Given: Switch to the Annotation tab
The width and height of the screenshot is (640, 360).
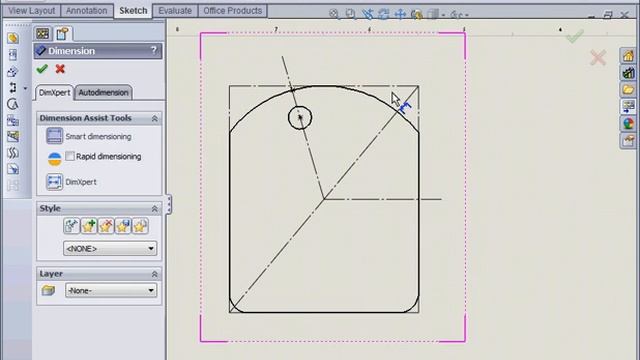Looking at the screenshot, I should [x=87, y=11].
